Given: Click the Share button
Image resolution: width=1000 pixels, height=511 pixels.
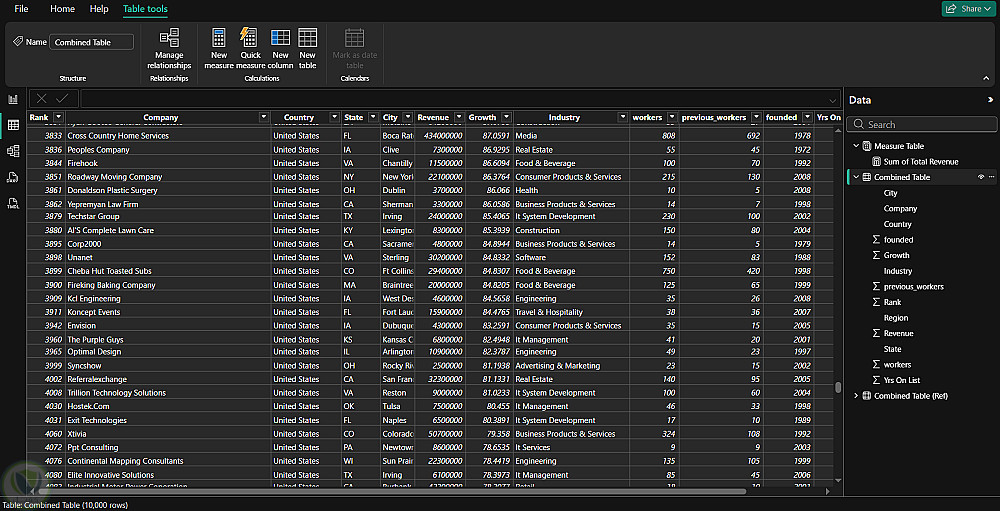Looking at the screenshot, I should click(968, 9).
